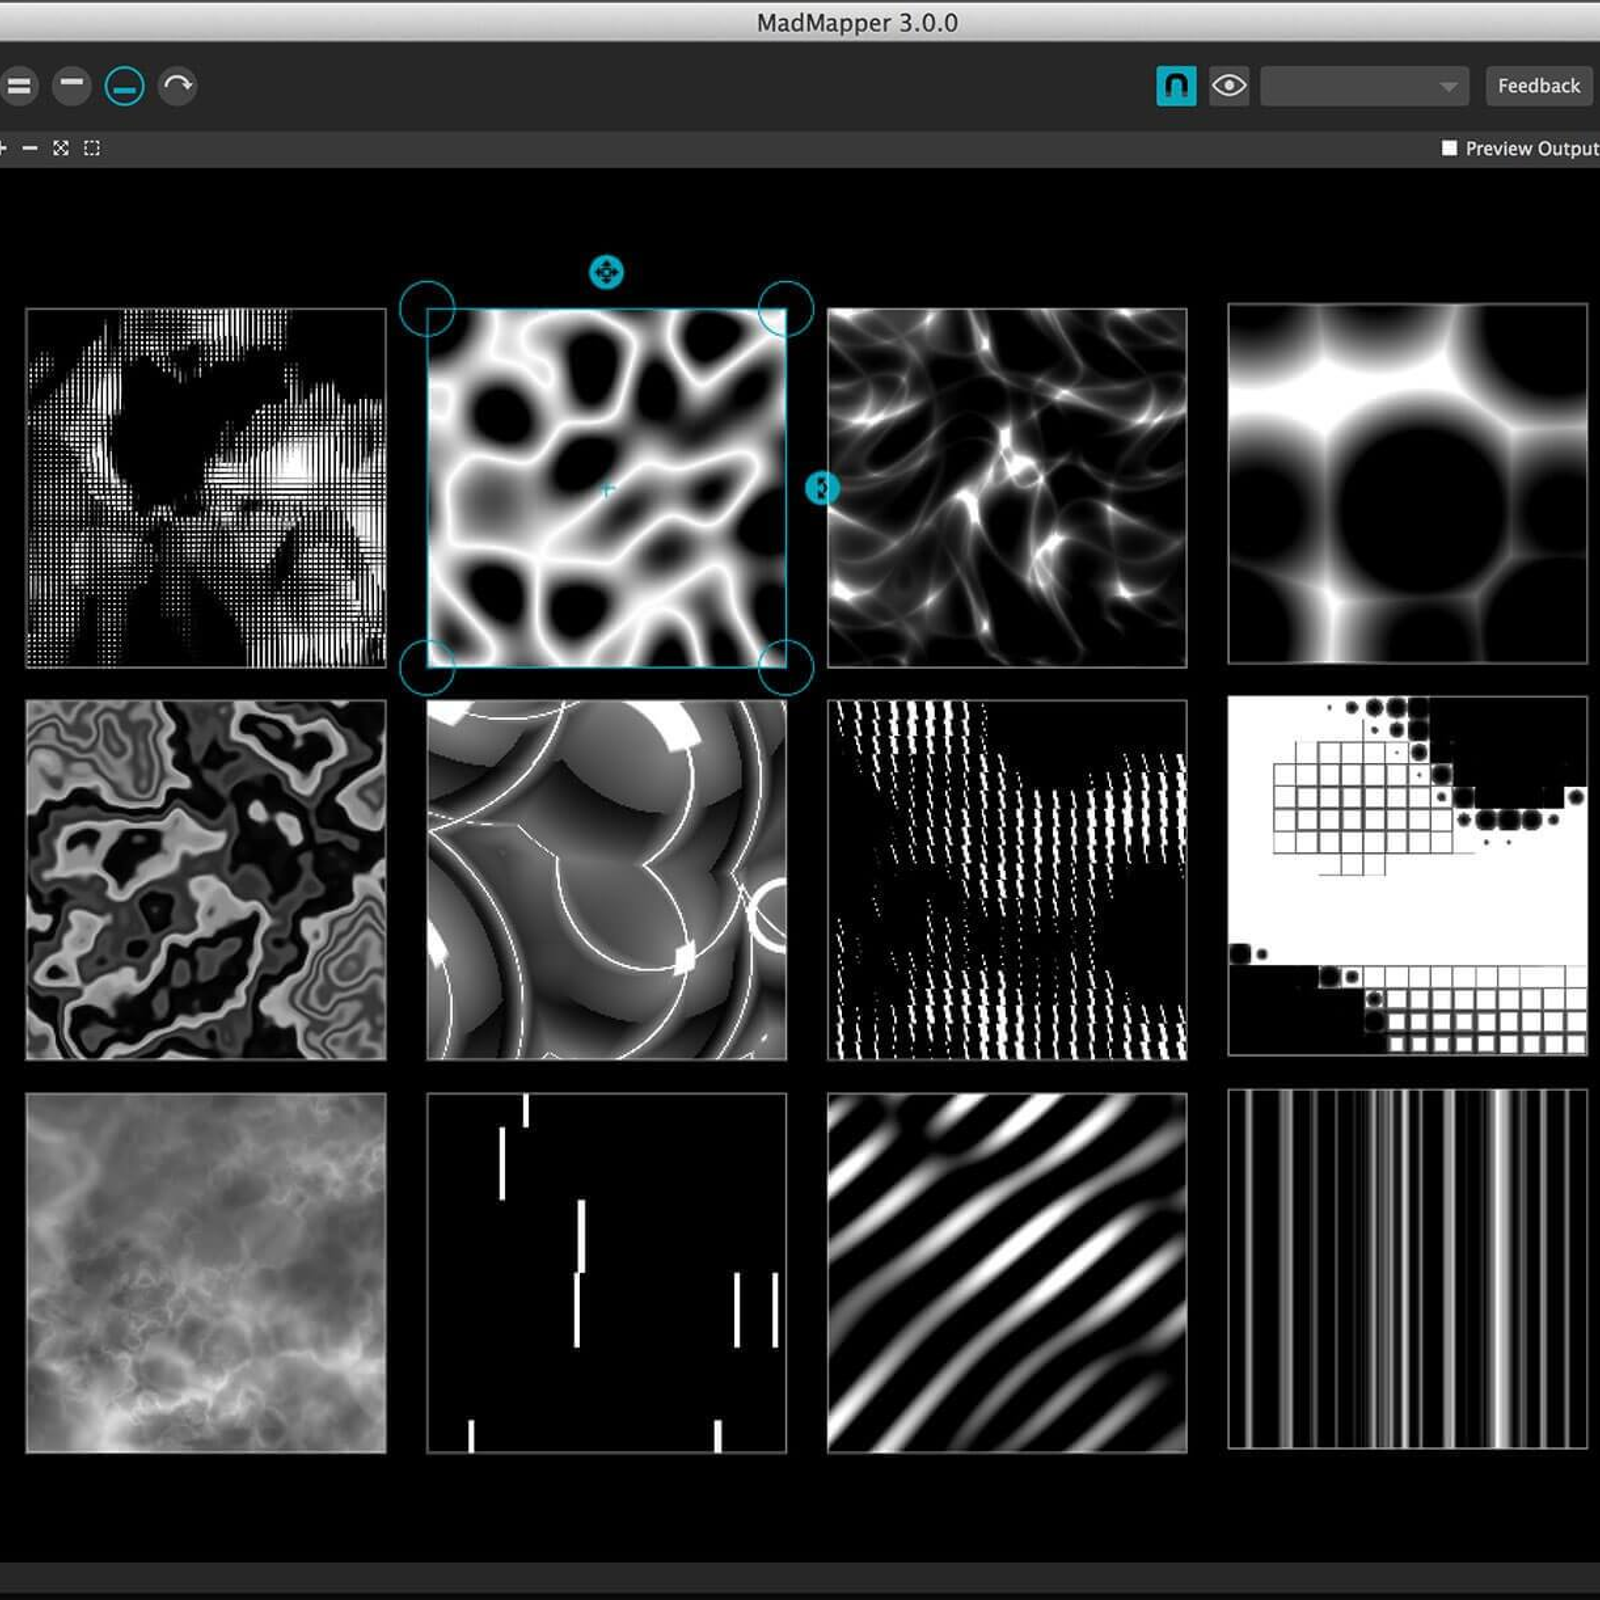Click the top-bar layout button in toolbar
Screen dimensions: 1600x1600
point(72,86)
